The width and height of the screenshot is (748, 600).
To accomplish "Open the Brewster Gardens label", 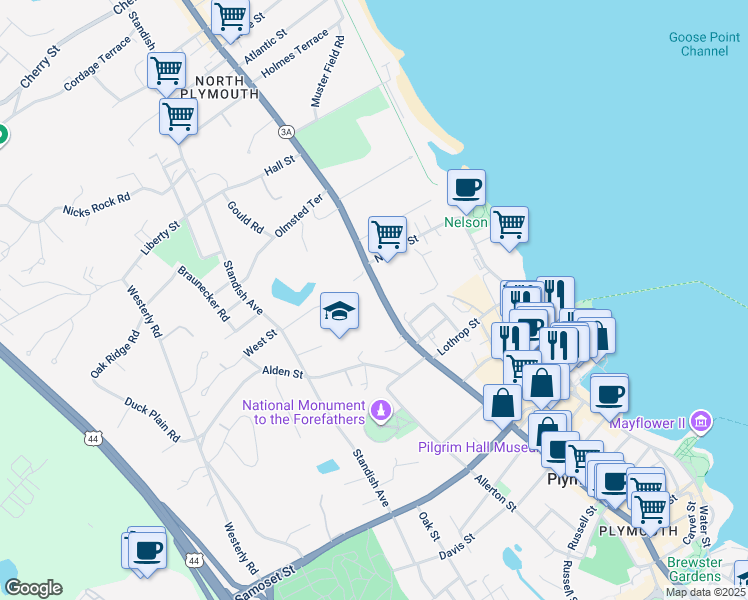I will 695,569.
